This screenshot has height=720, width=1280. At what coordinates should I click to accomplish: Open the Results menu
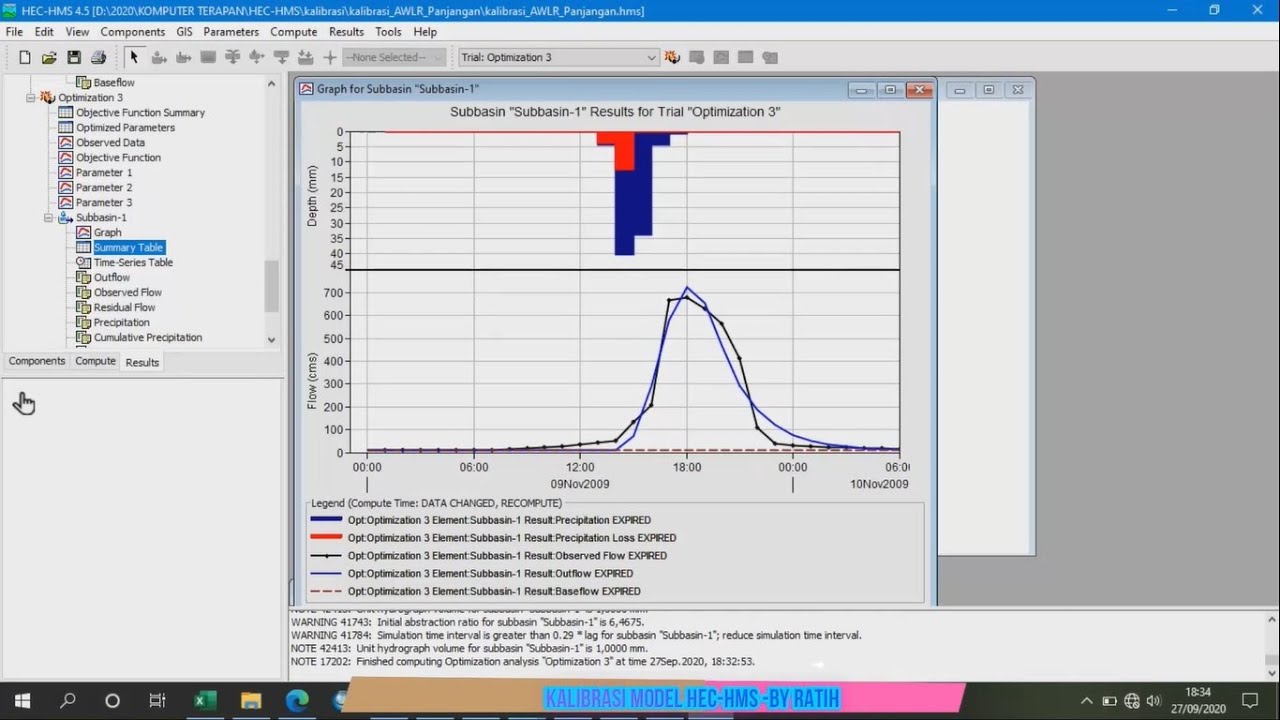[346, 32]
